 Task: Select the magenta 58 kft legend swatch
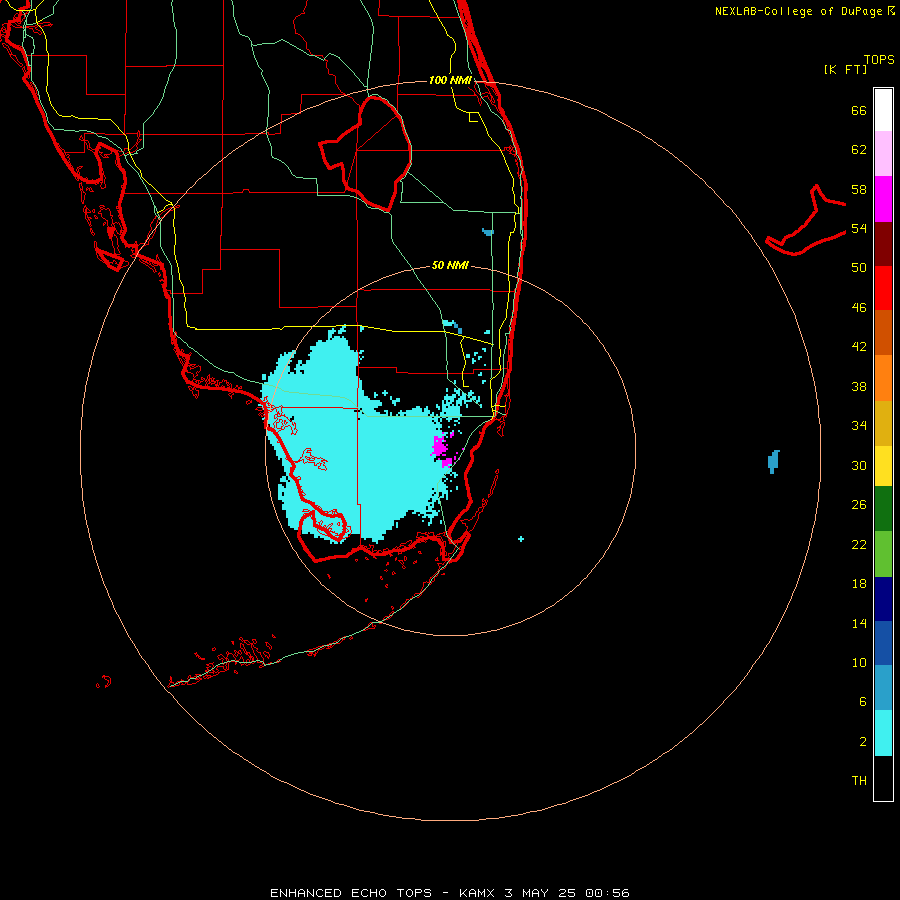click(x=883, y=199)
